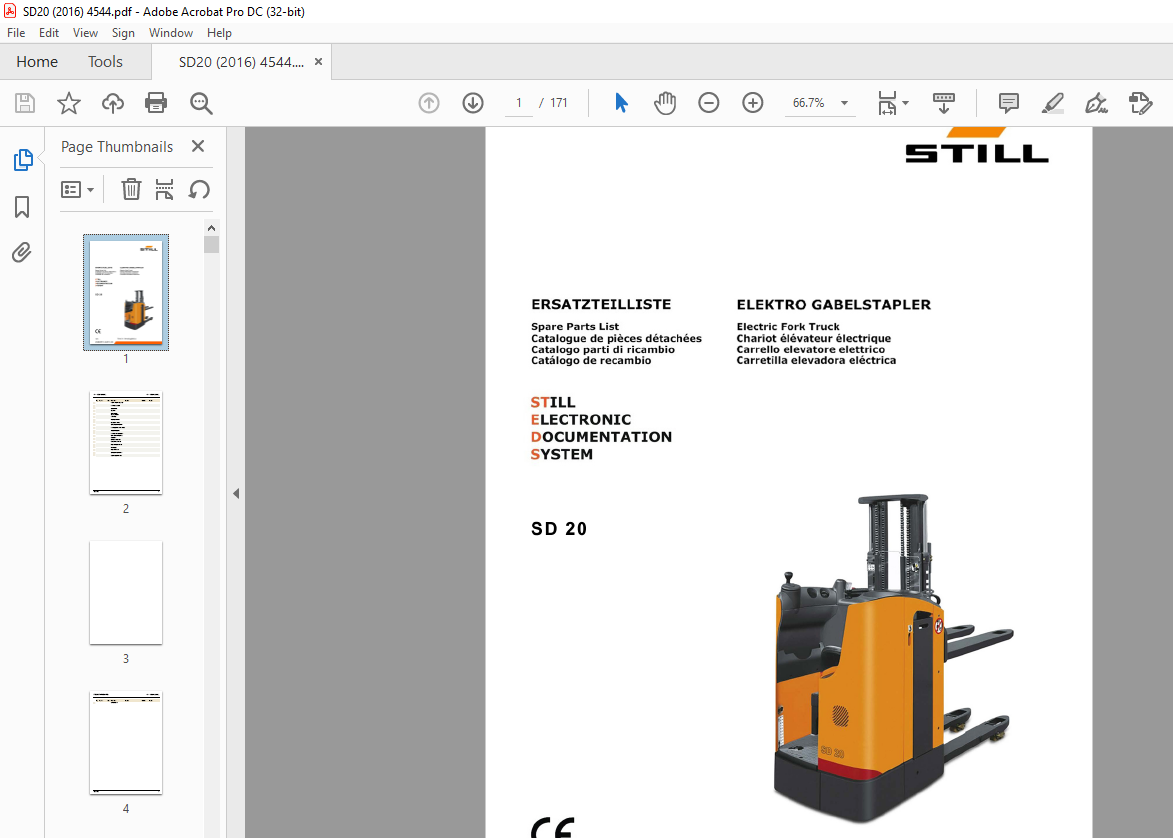Open the View menu
1173x838 pixels.
pyautogui.click(x=85, y=33)
